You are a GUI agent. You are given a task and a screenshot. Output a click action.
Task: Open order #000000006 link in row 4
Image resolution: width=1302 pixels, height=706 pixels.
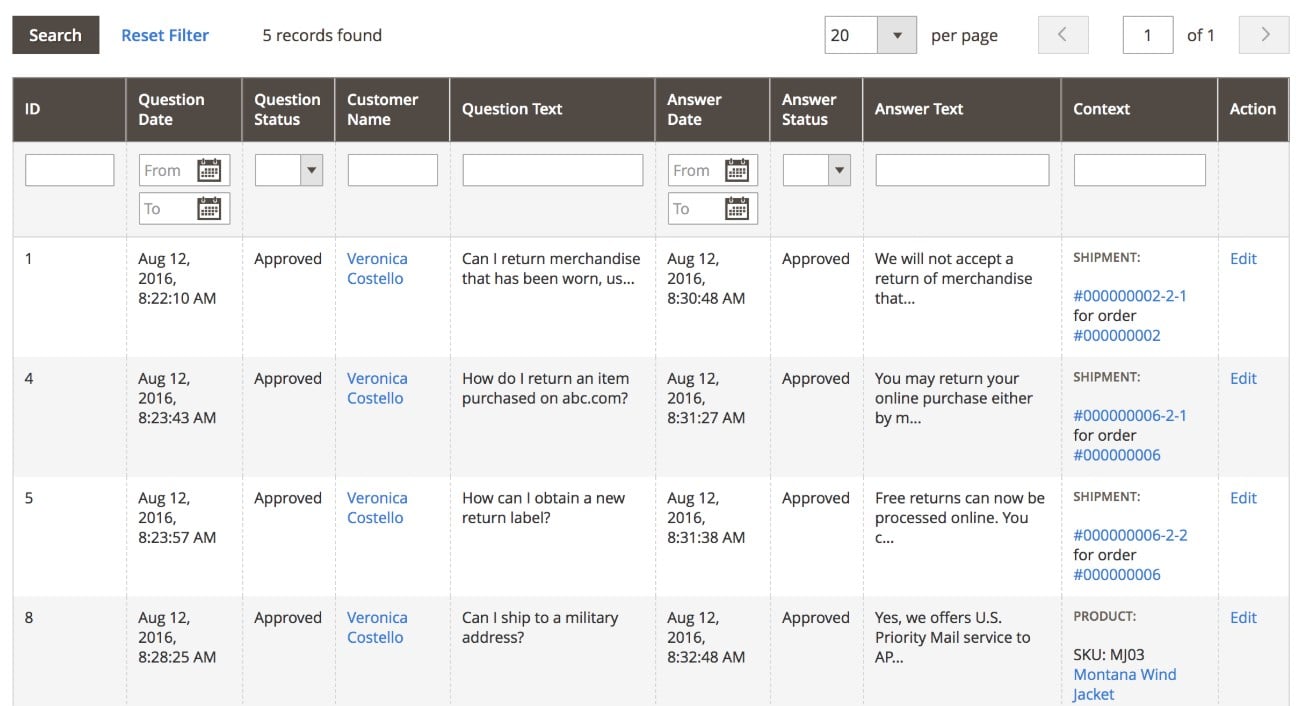tap(1117, 455)
